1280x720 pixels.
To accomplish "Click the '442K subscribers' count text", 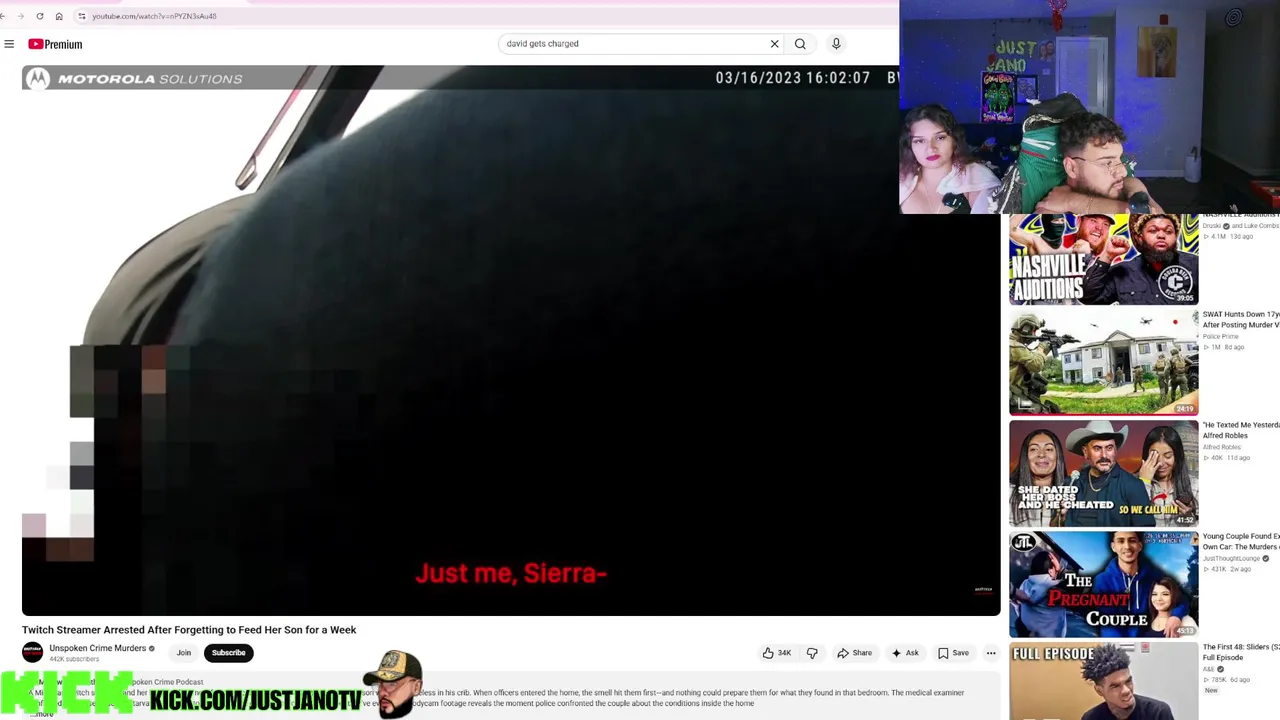I will coord(74,659).
